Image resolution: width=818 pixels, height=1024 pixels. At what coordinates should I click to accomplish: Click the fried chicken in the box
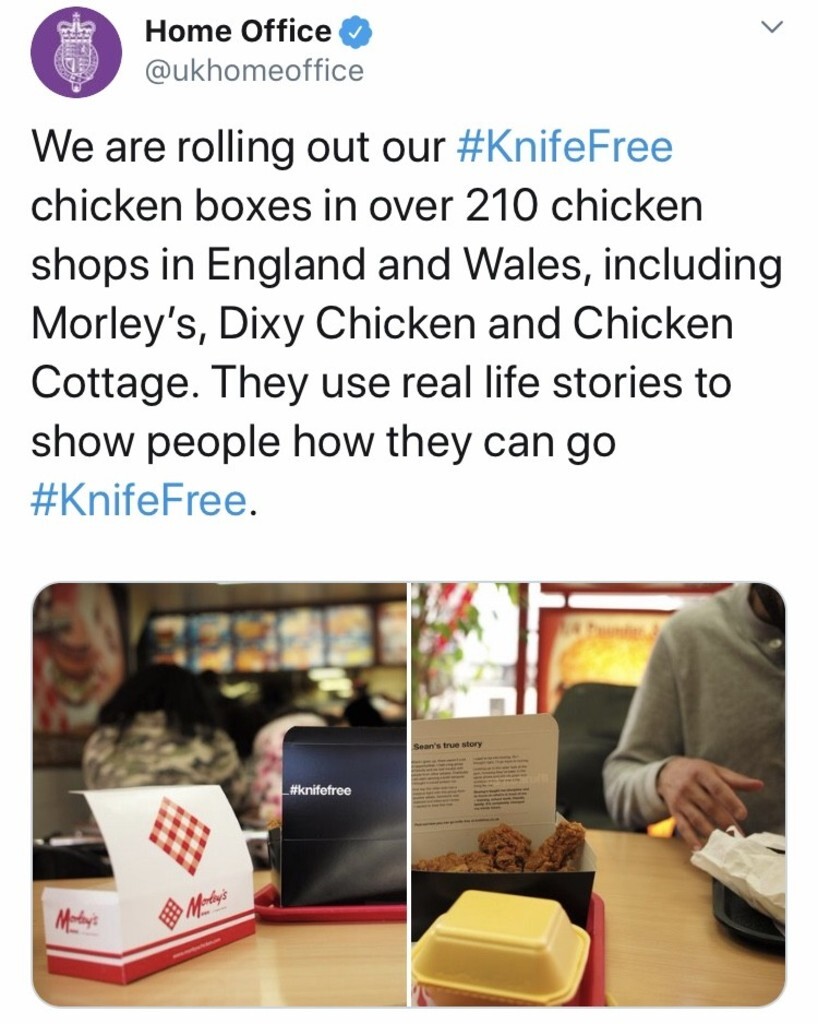516,846
